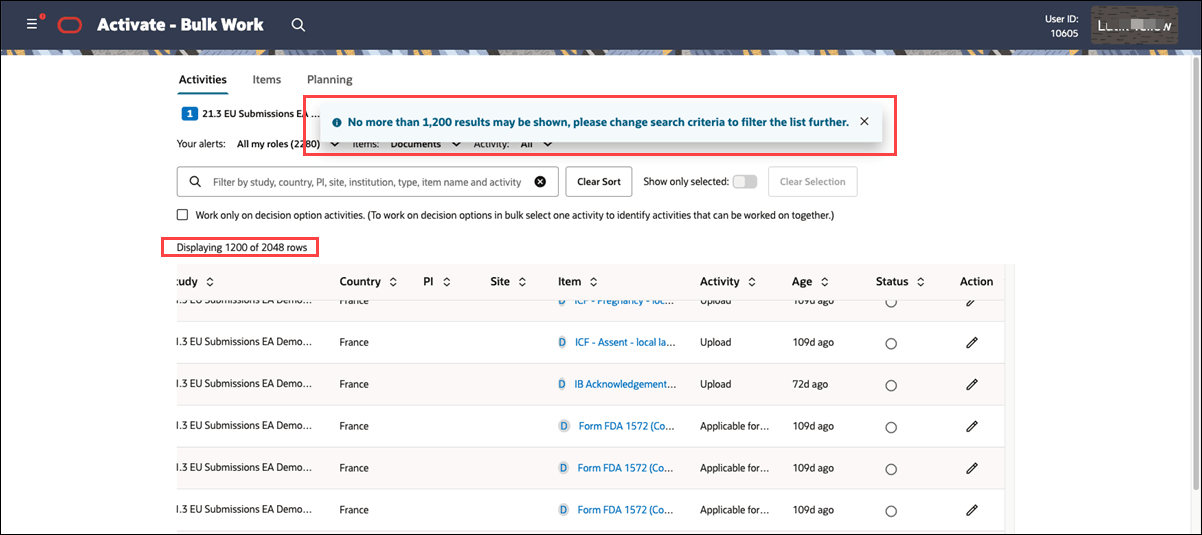The width and height of the screenshot is (1202, 535).
Task: Click the Displaying 1200 of 2048 rows text
Action: 241,247
